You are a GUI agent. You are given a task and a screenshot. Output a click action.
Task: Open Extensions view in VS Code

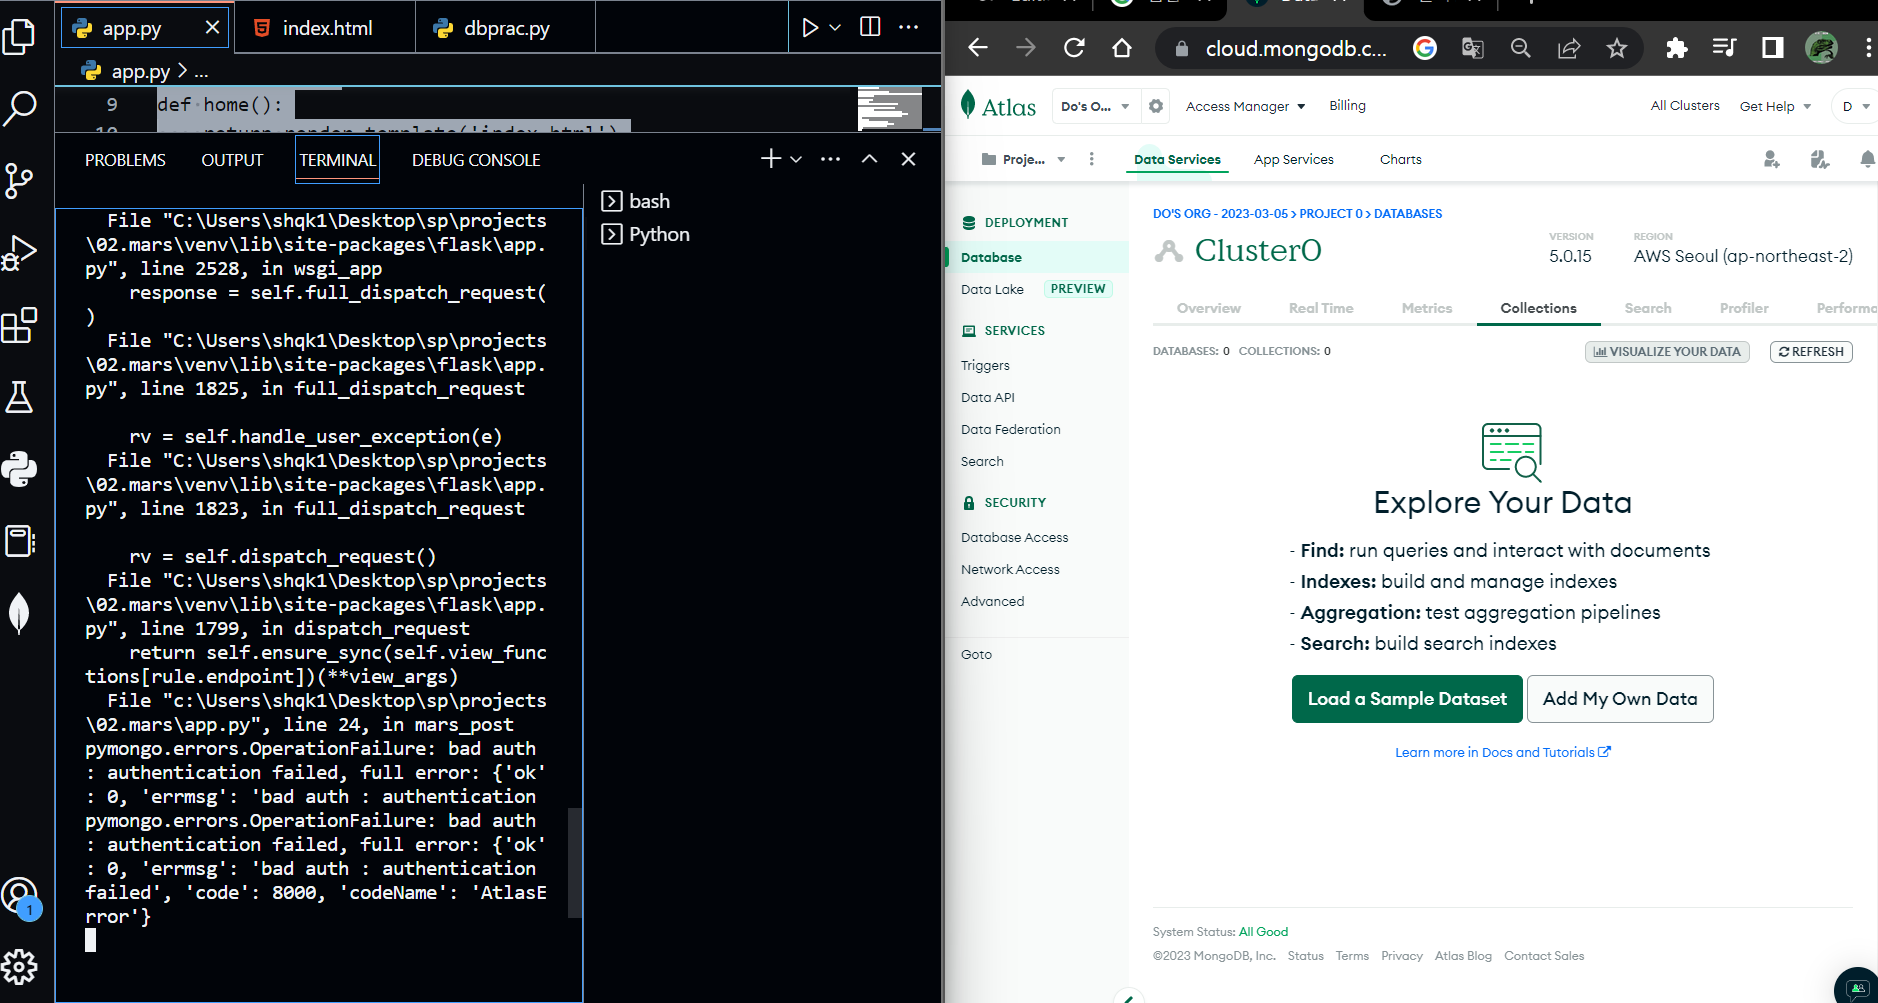tap(19, 325)
